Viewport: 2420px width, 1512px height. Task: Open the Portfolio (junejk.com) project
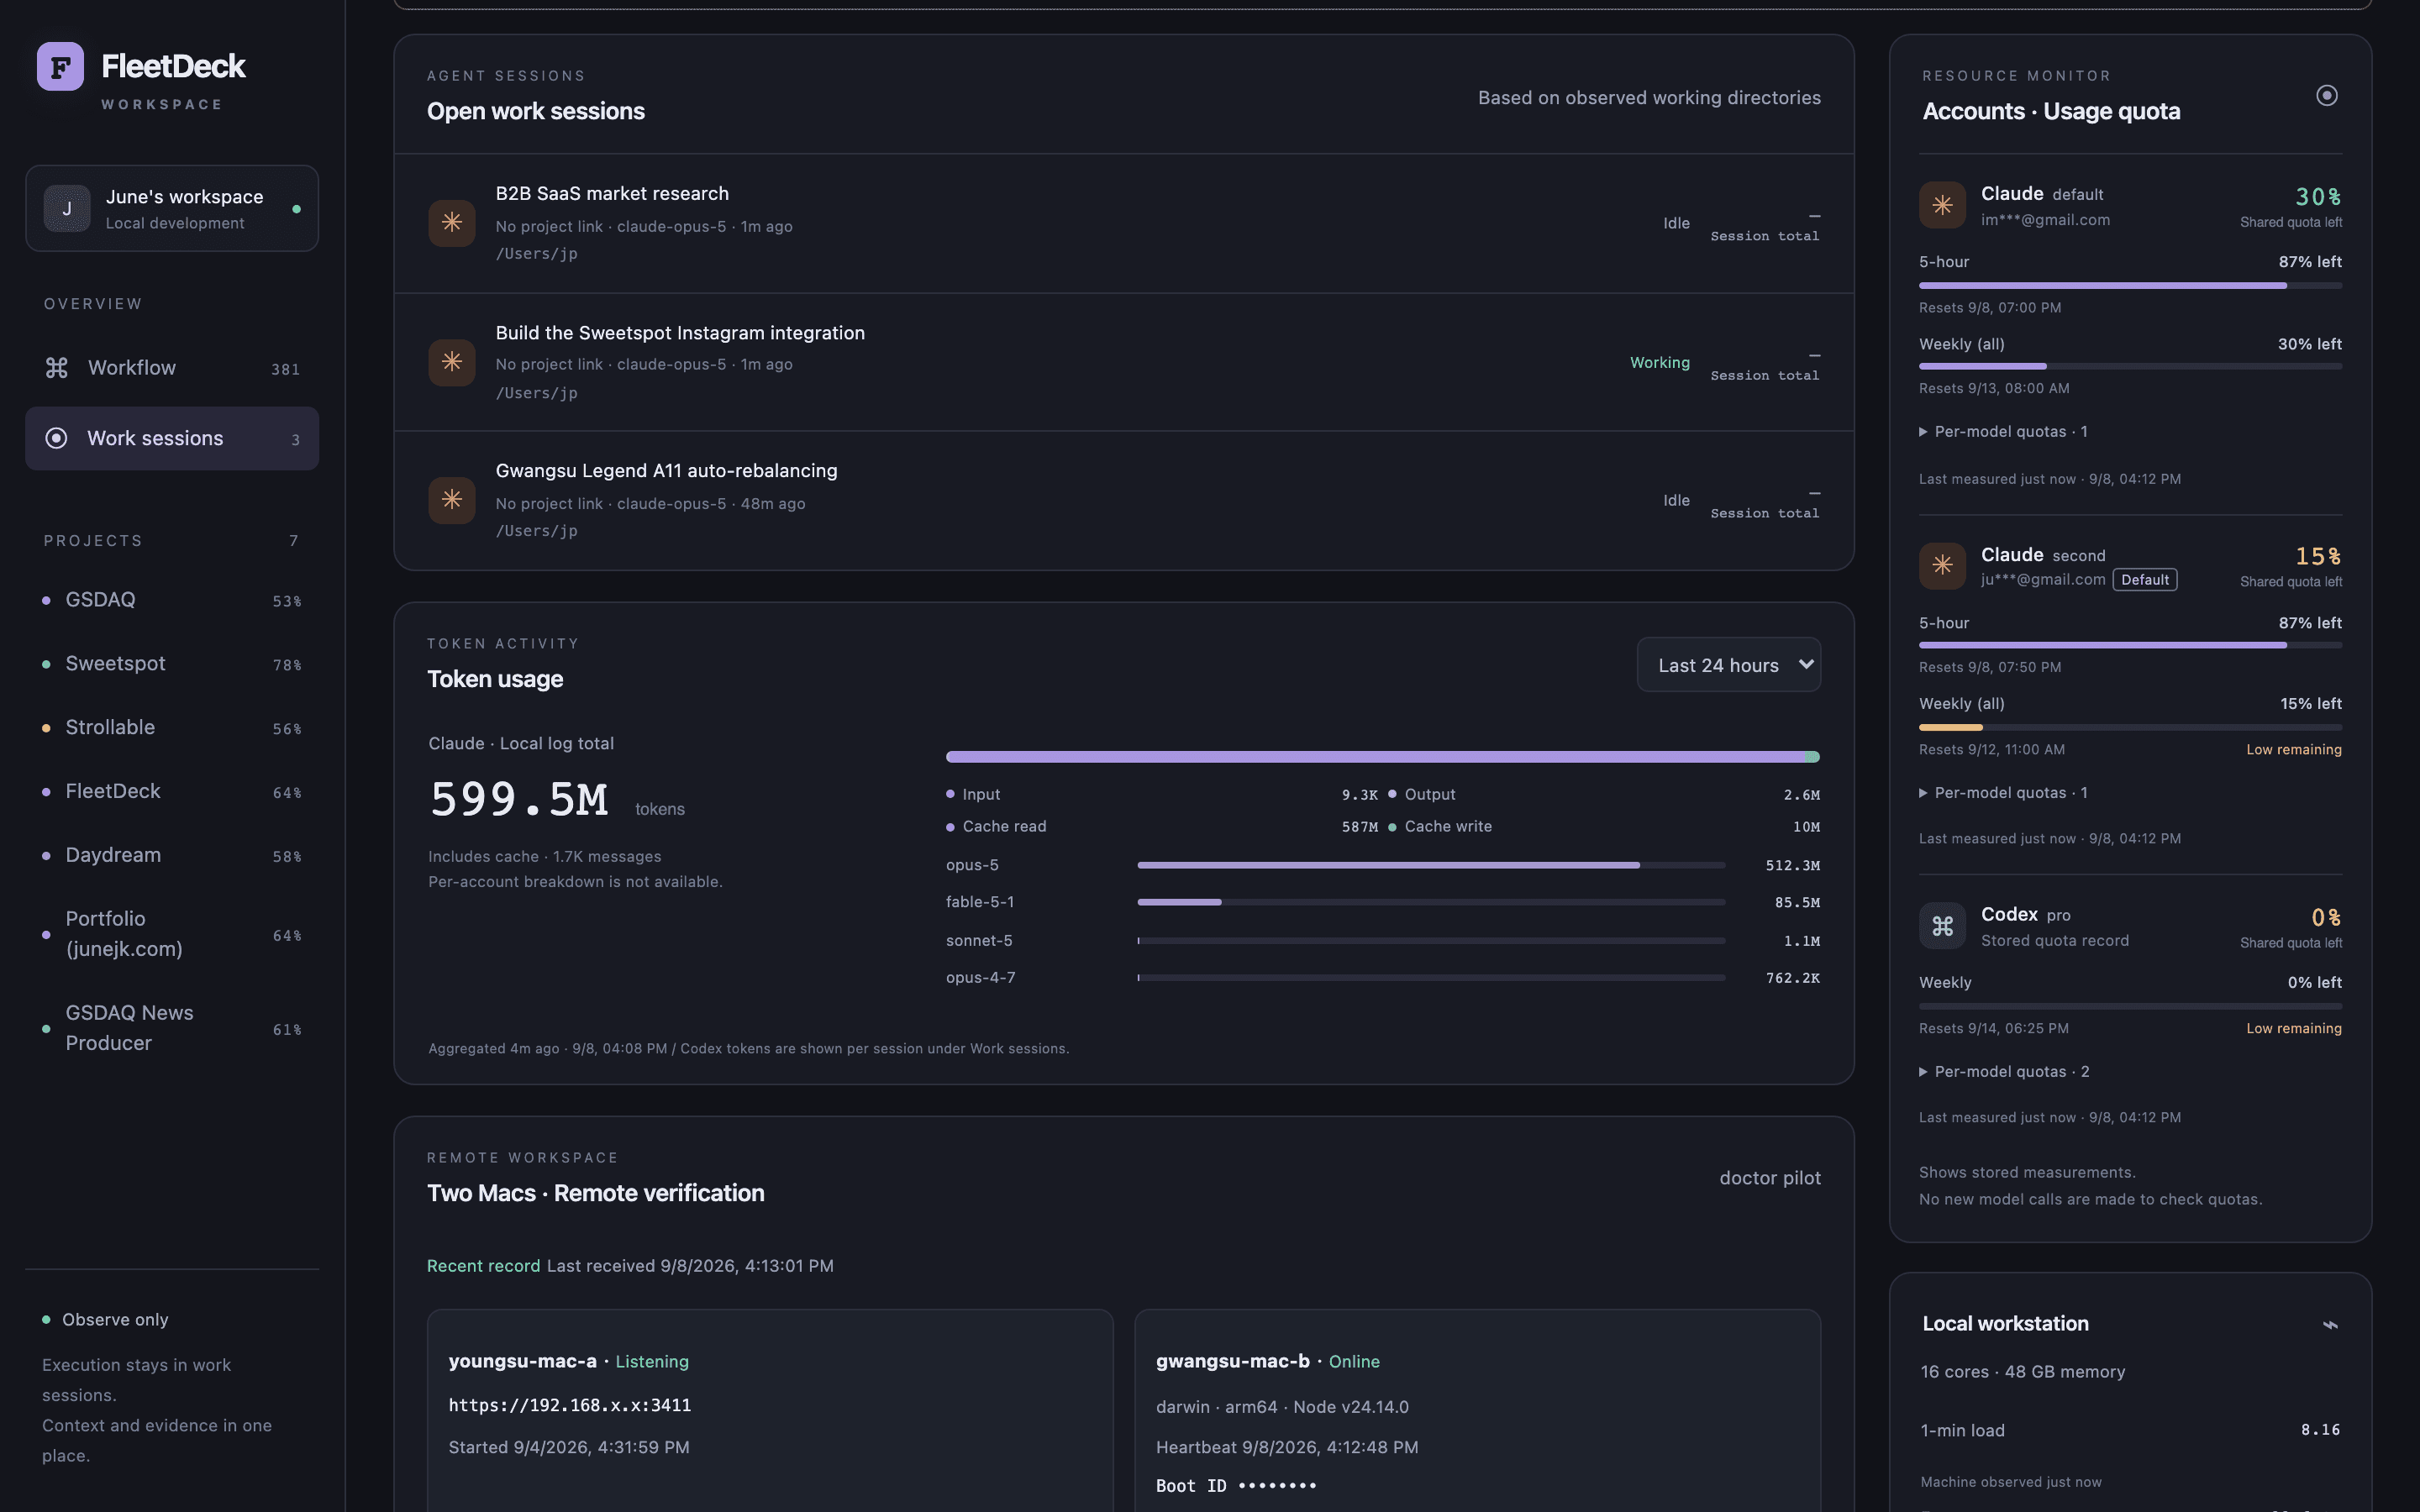pos(172,934)
